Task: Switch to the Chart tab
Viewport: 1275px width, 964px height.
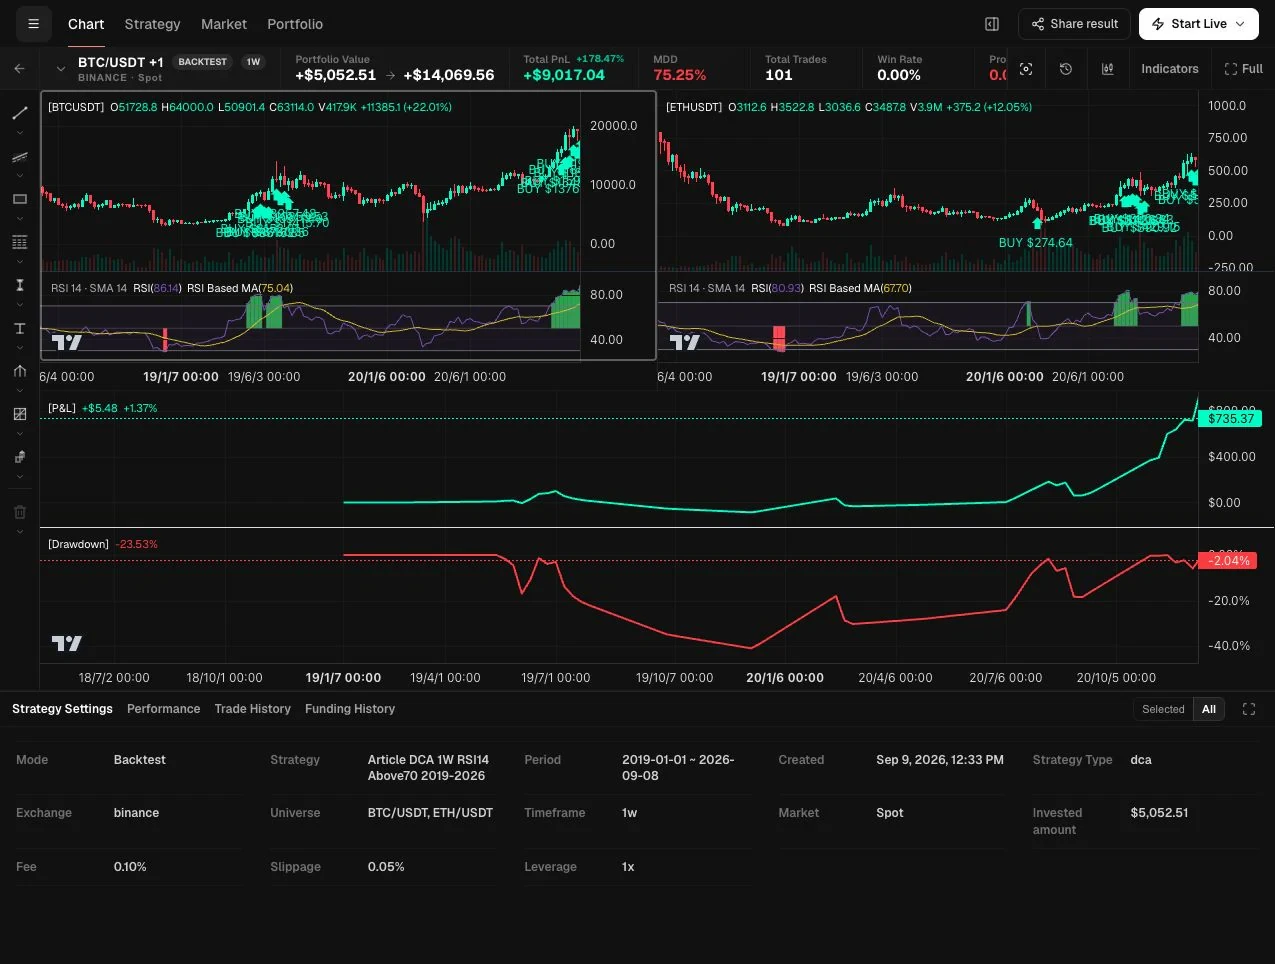Action: pos(86,24)
